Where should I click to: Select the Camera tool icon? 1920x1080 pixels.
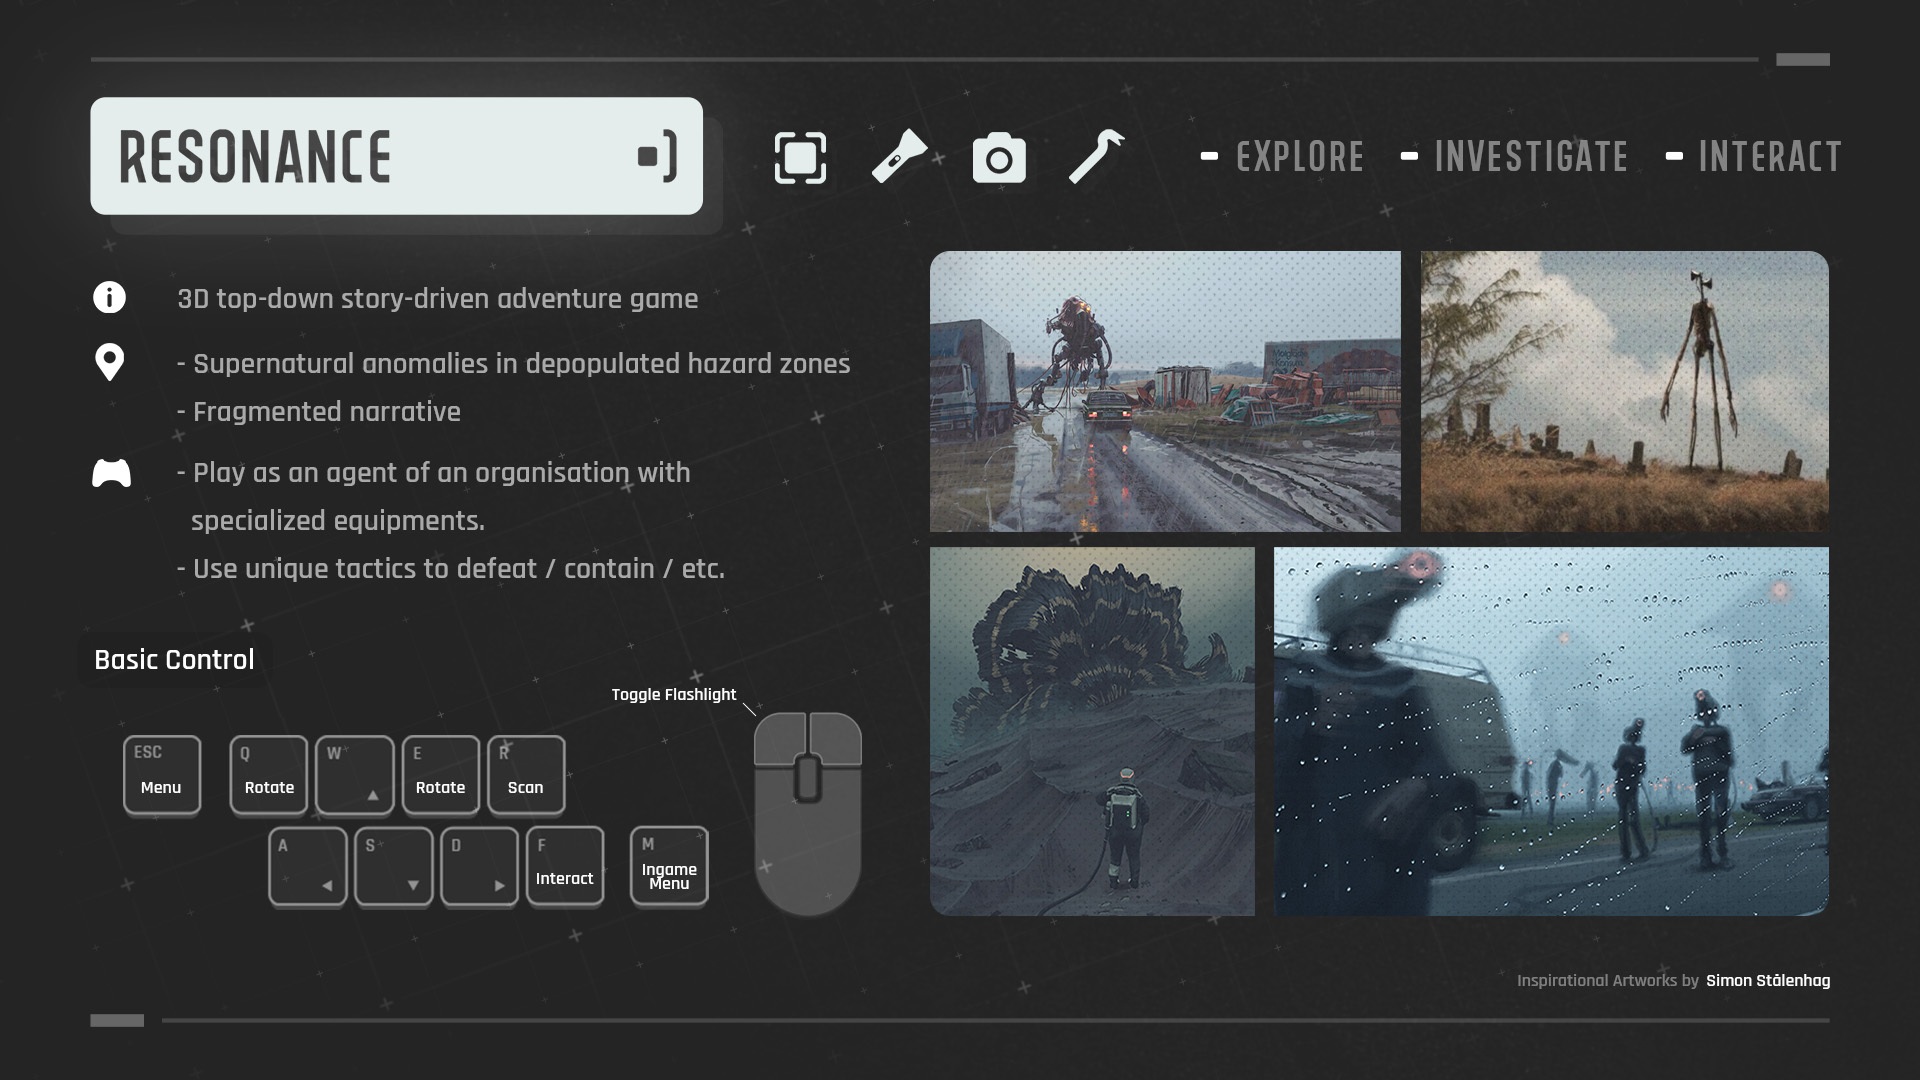pos(1000,156)
